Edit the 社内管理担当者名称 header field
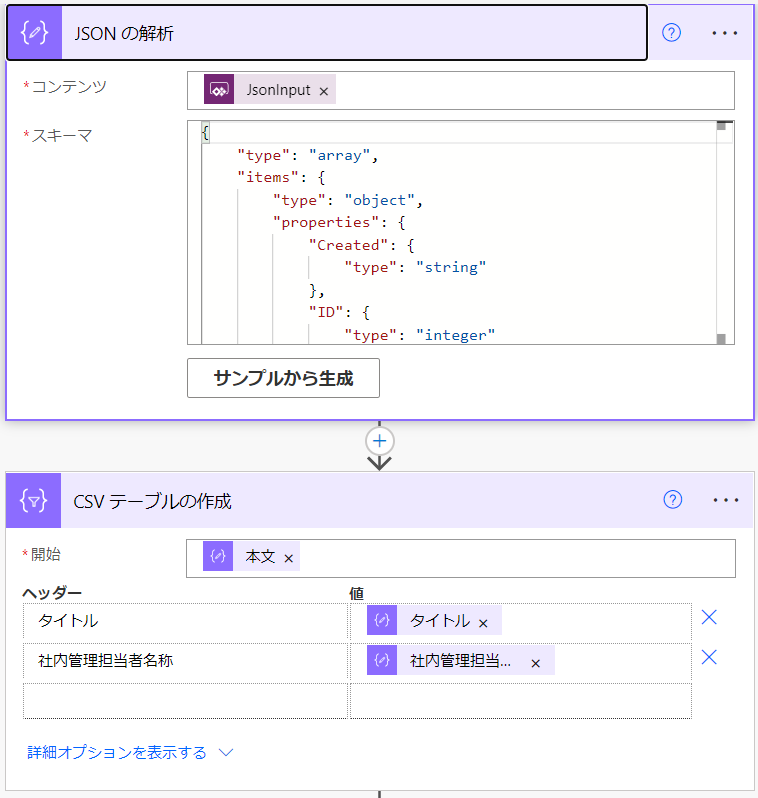758x798 pixels. 185,661
